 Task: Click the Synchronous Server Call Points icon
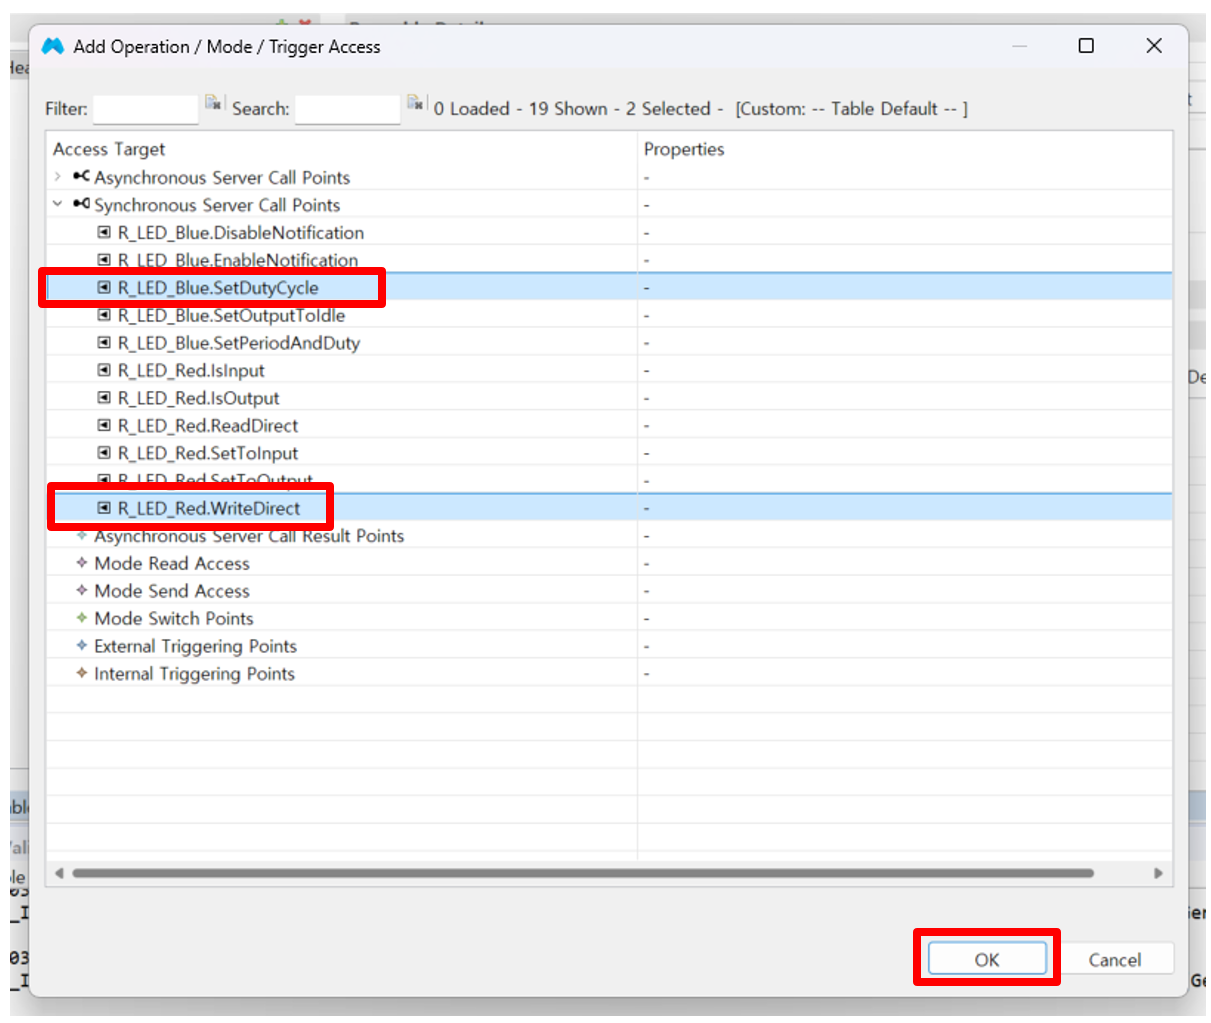81,205
